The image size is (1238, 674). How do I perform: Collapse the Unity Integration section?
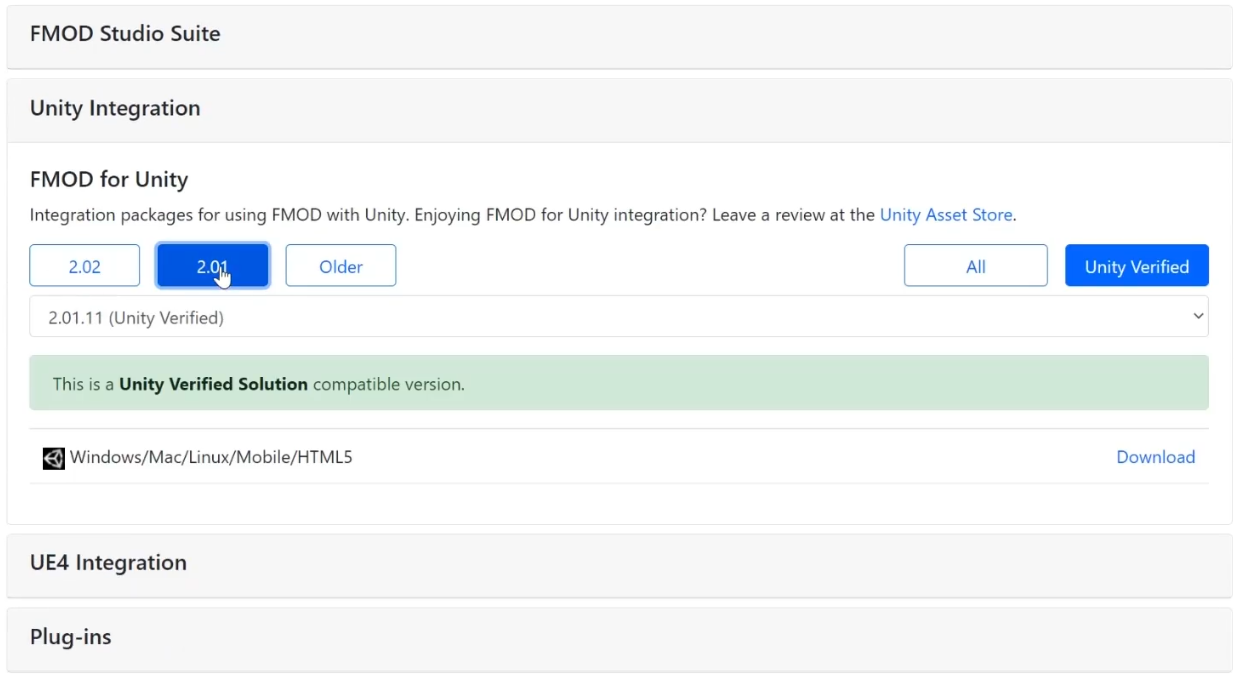(x=619, y=110)
